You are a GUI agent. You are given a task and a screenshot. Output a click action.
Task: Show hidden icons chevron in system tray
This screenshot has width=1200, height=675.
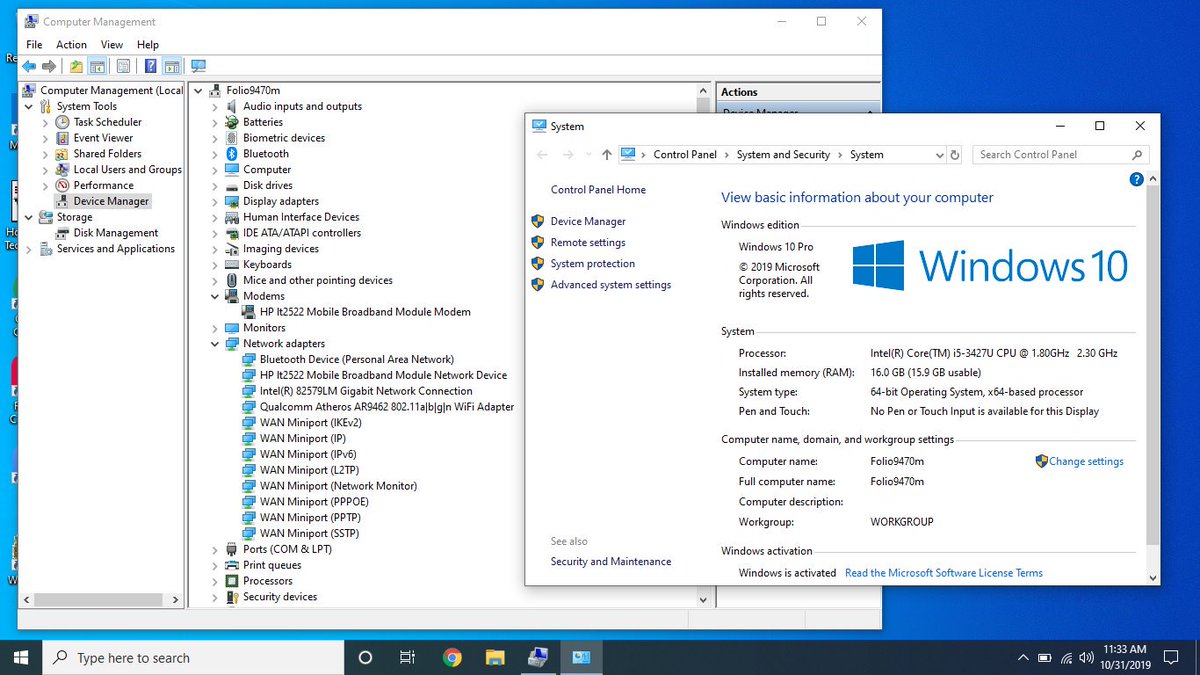point(1022,657)
